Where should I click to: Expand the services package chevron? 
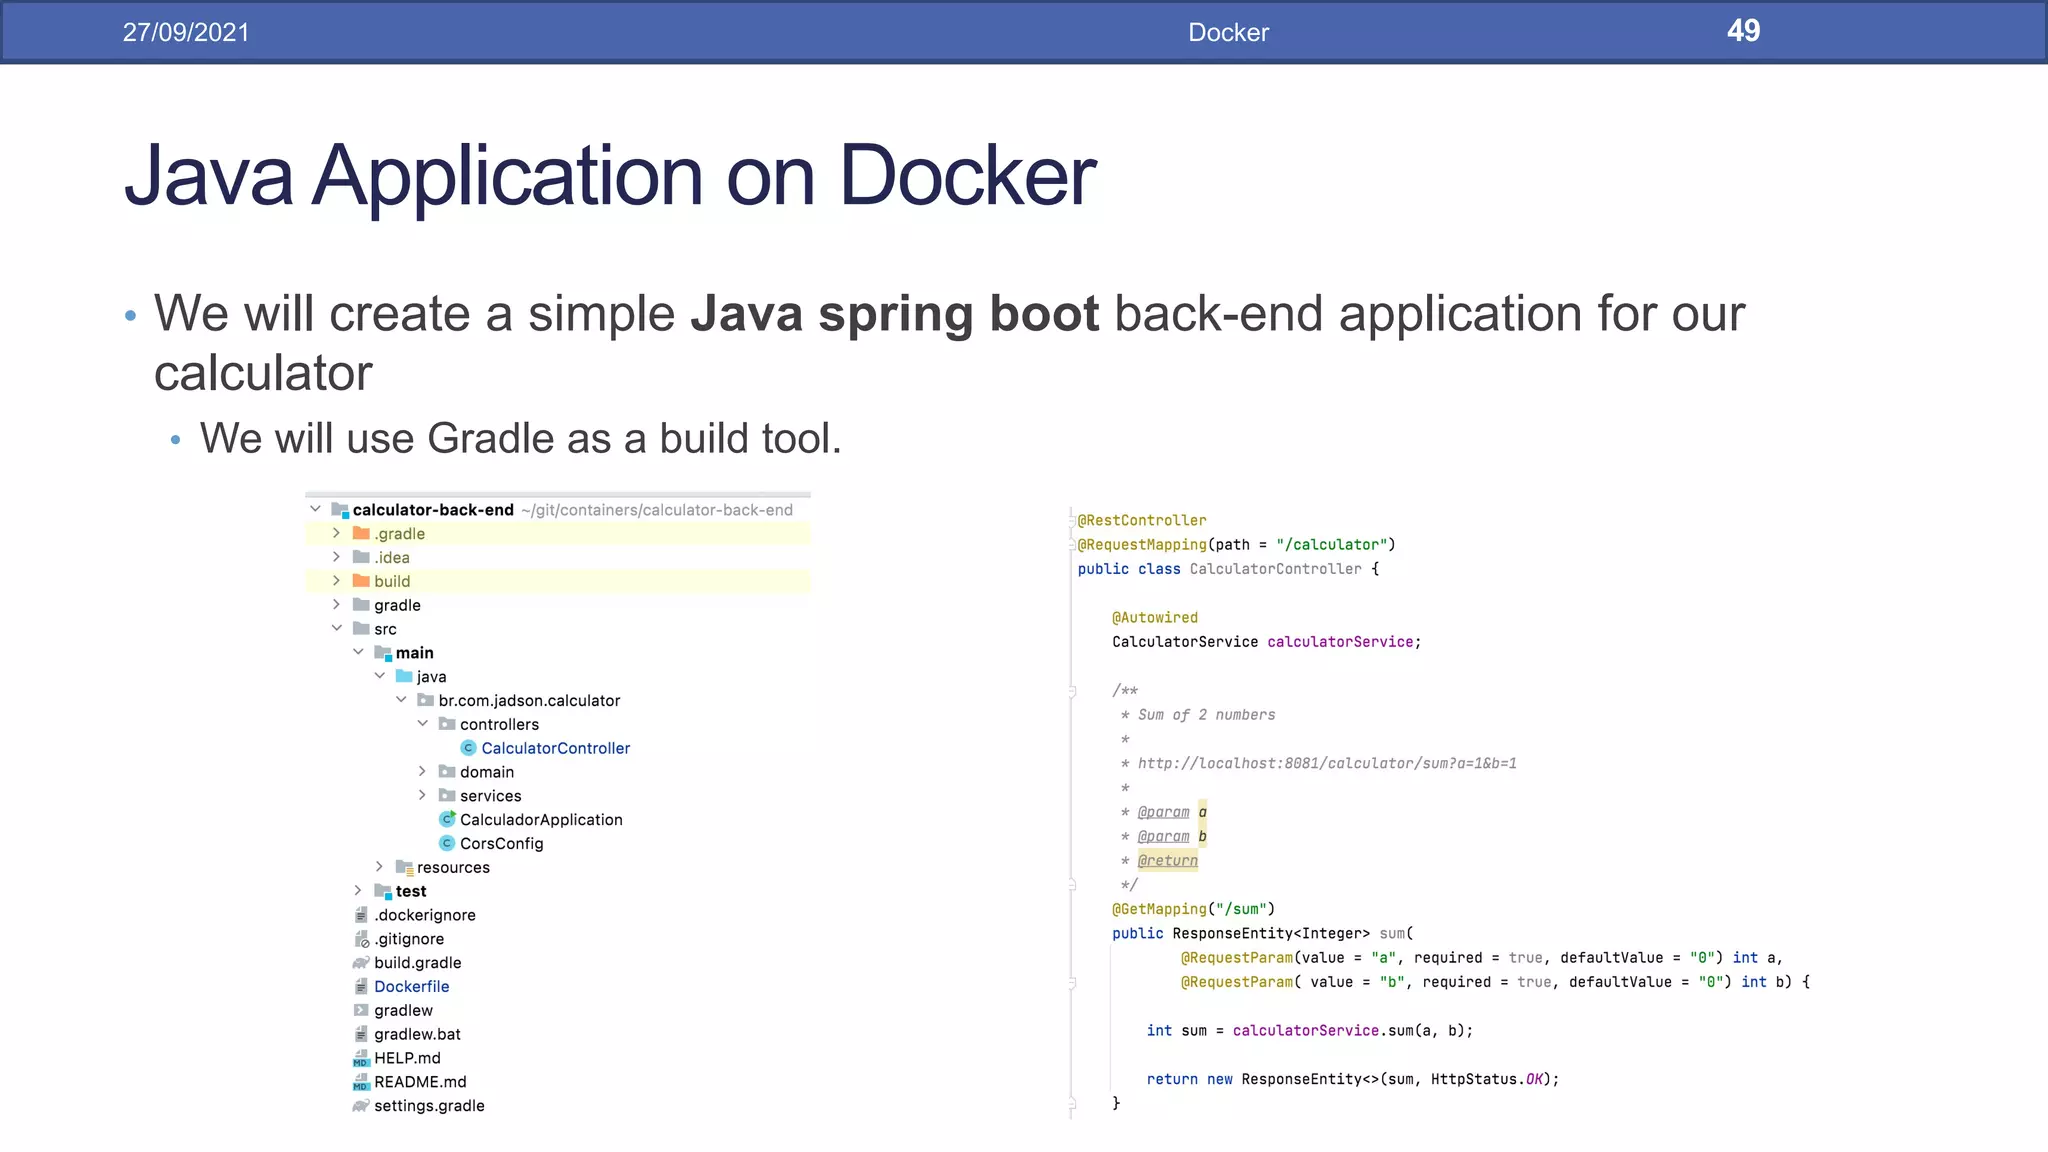click(x=422, y=795)
